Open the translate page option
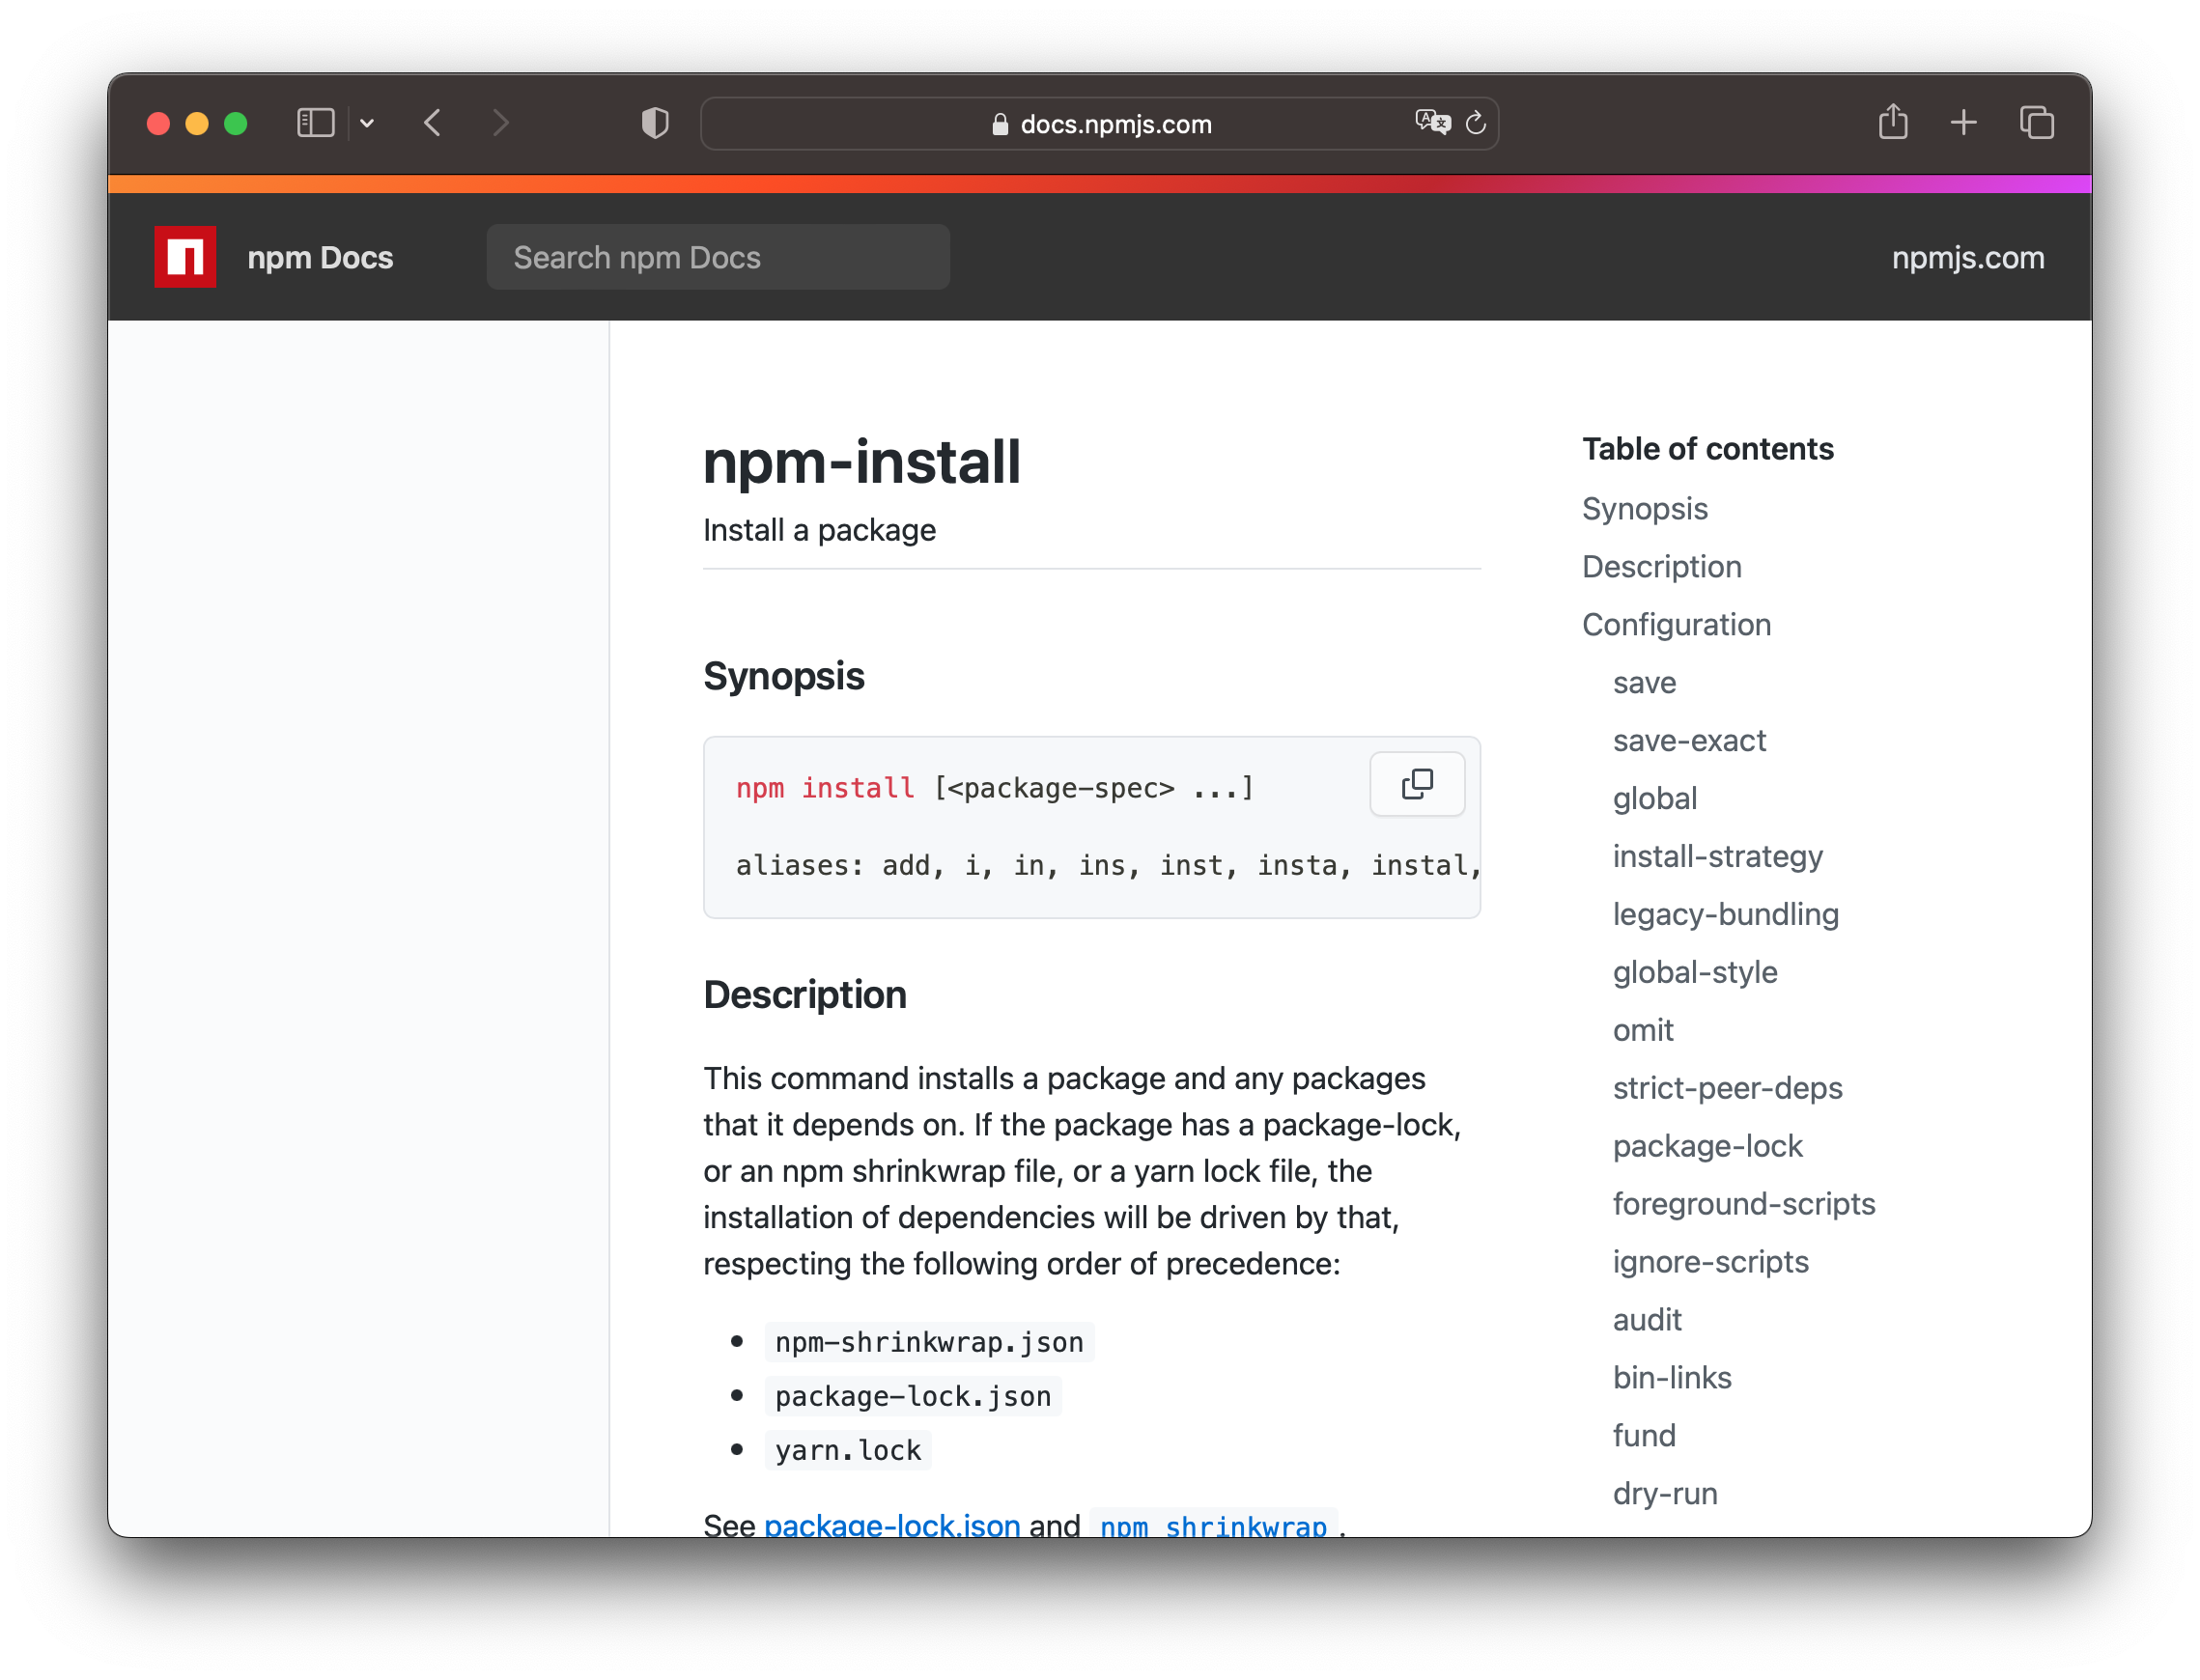The image size is (2200, 1680). [x=1432, y=123]
